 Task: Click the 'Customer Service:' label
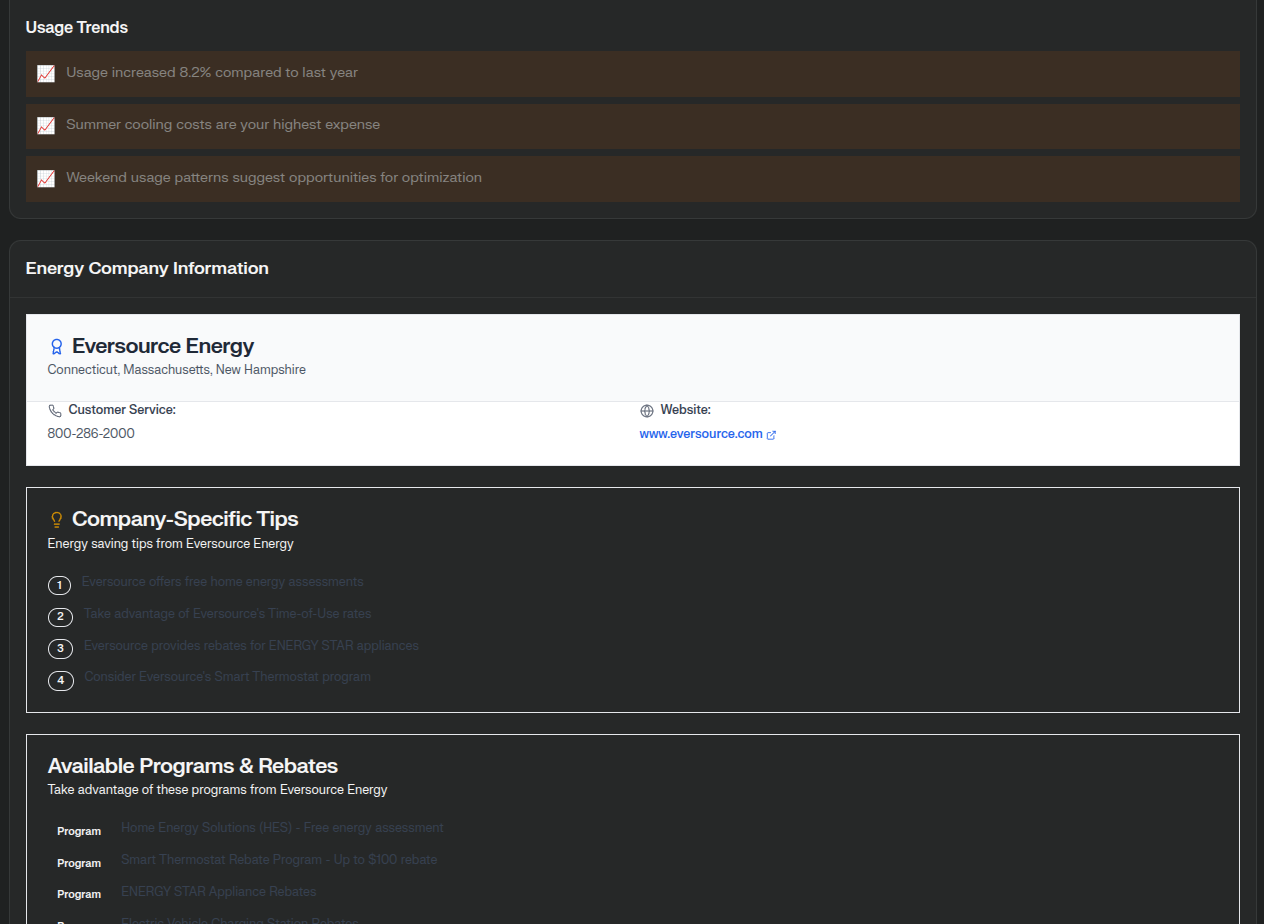[122, 410]
